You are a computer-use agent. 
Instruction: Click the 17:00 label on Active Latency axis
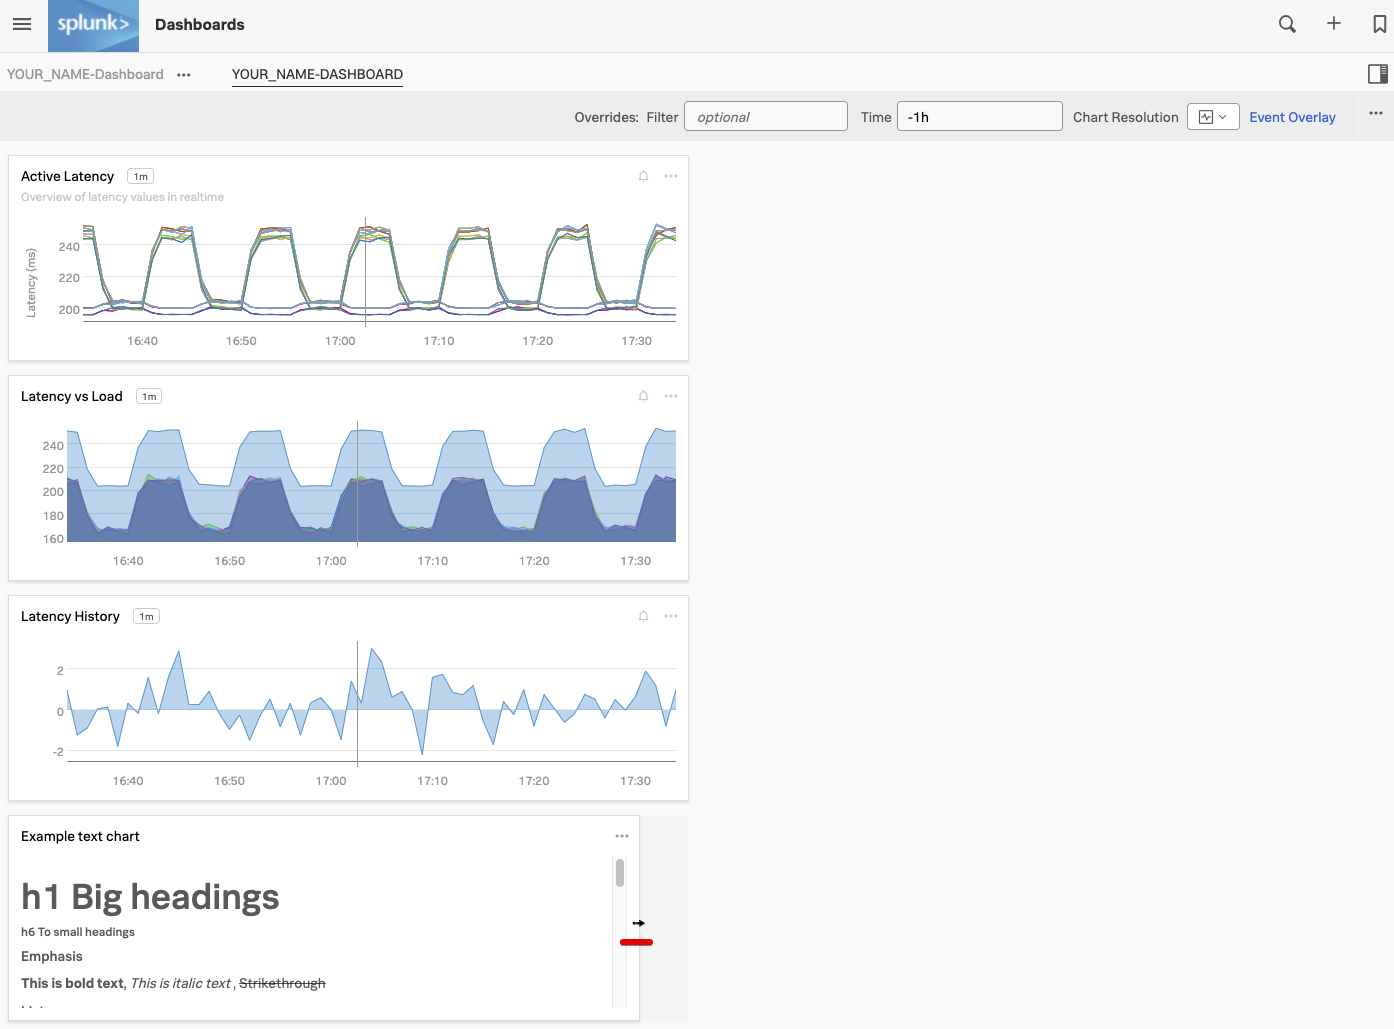340,341
